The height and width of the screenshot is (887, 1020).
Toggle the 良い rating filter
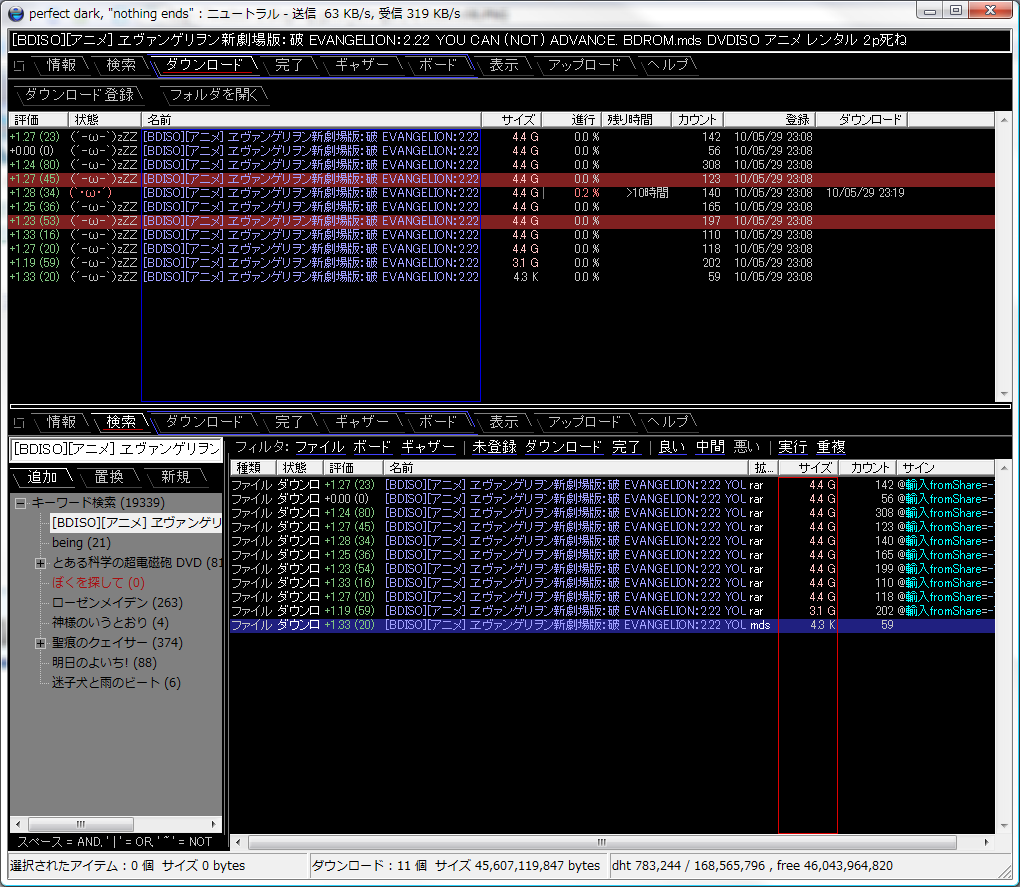click(672, 447)
